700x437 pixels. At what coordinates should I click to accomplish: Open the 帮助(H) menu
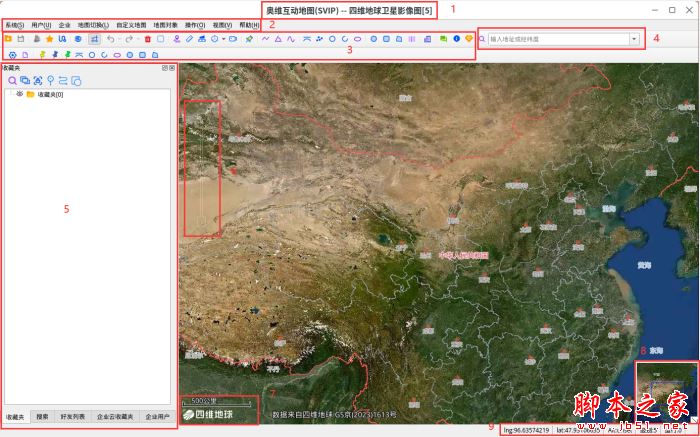tap(249, 25)
